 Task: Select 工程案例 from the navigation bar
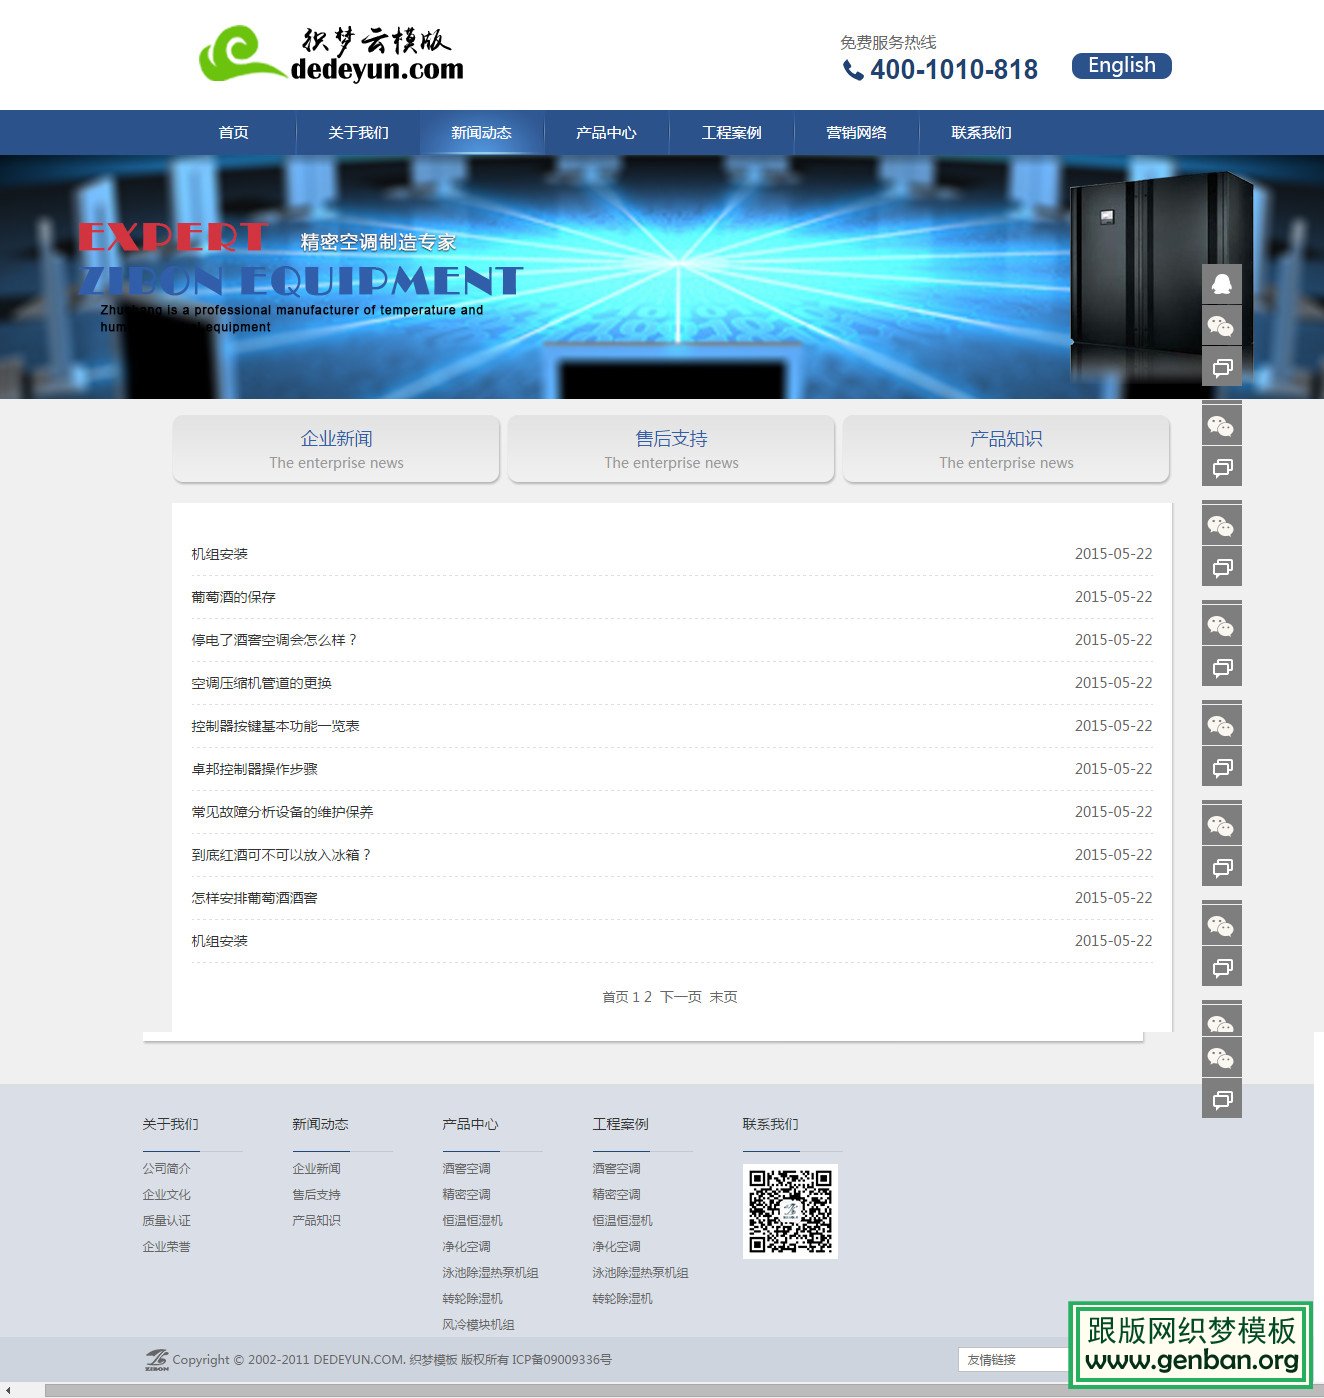pyautogui.click(x=731, y=132)
